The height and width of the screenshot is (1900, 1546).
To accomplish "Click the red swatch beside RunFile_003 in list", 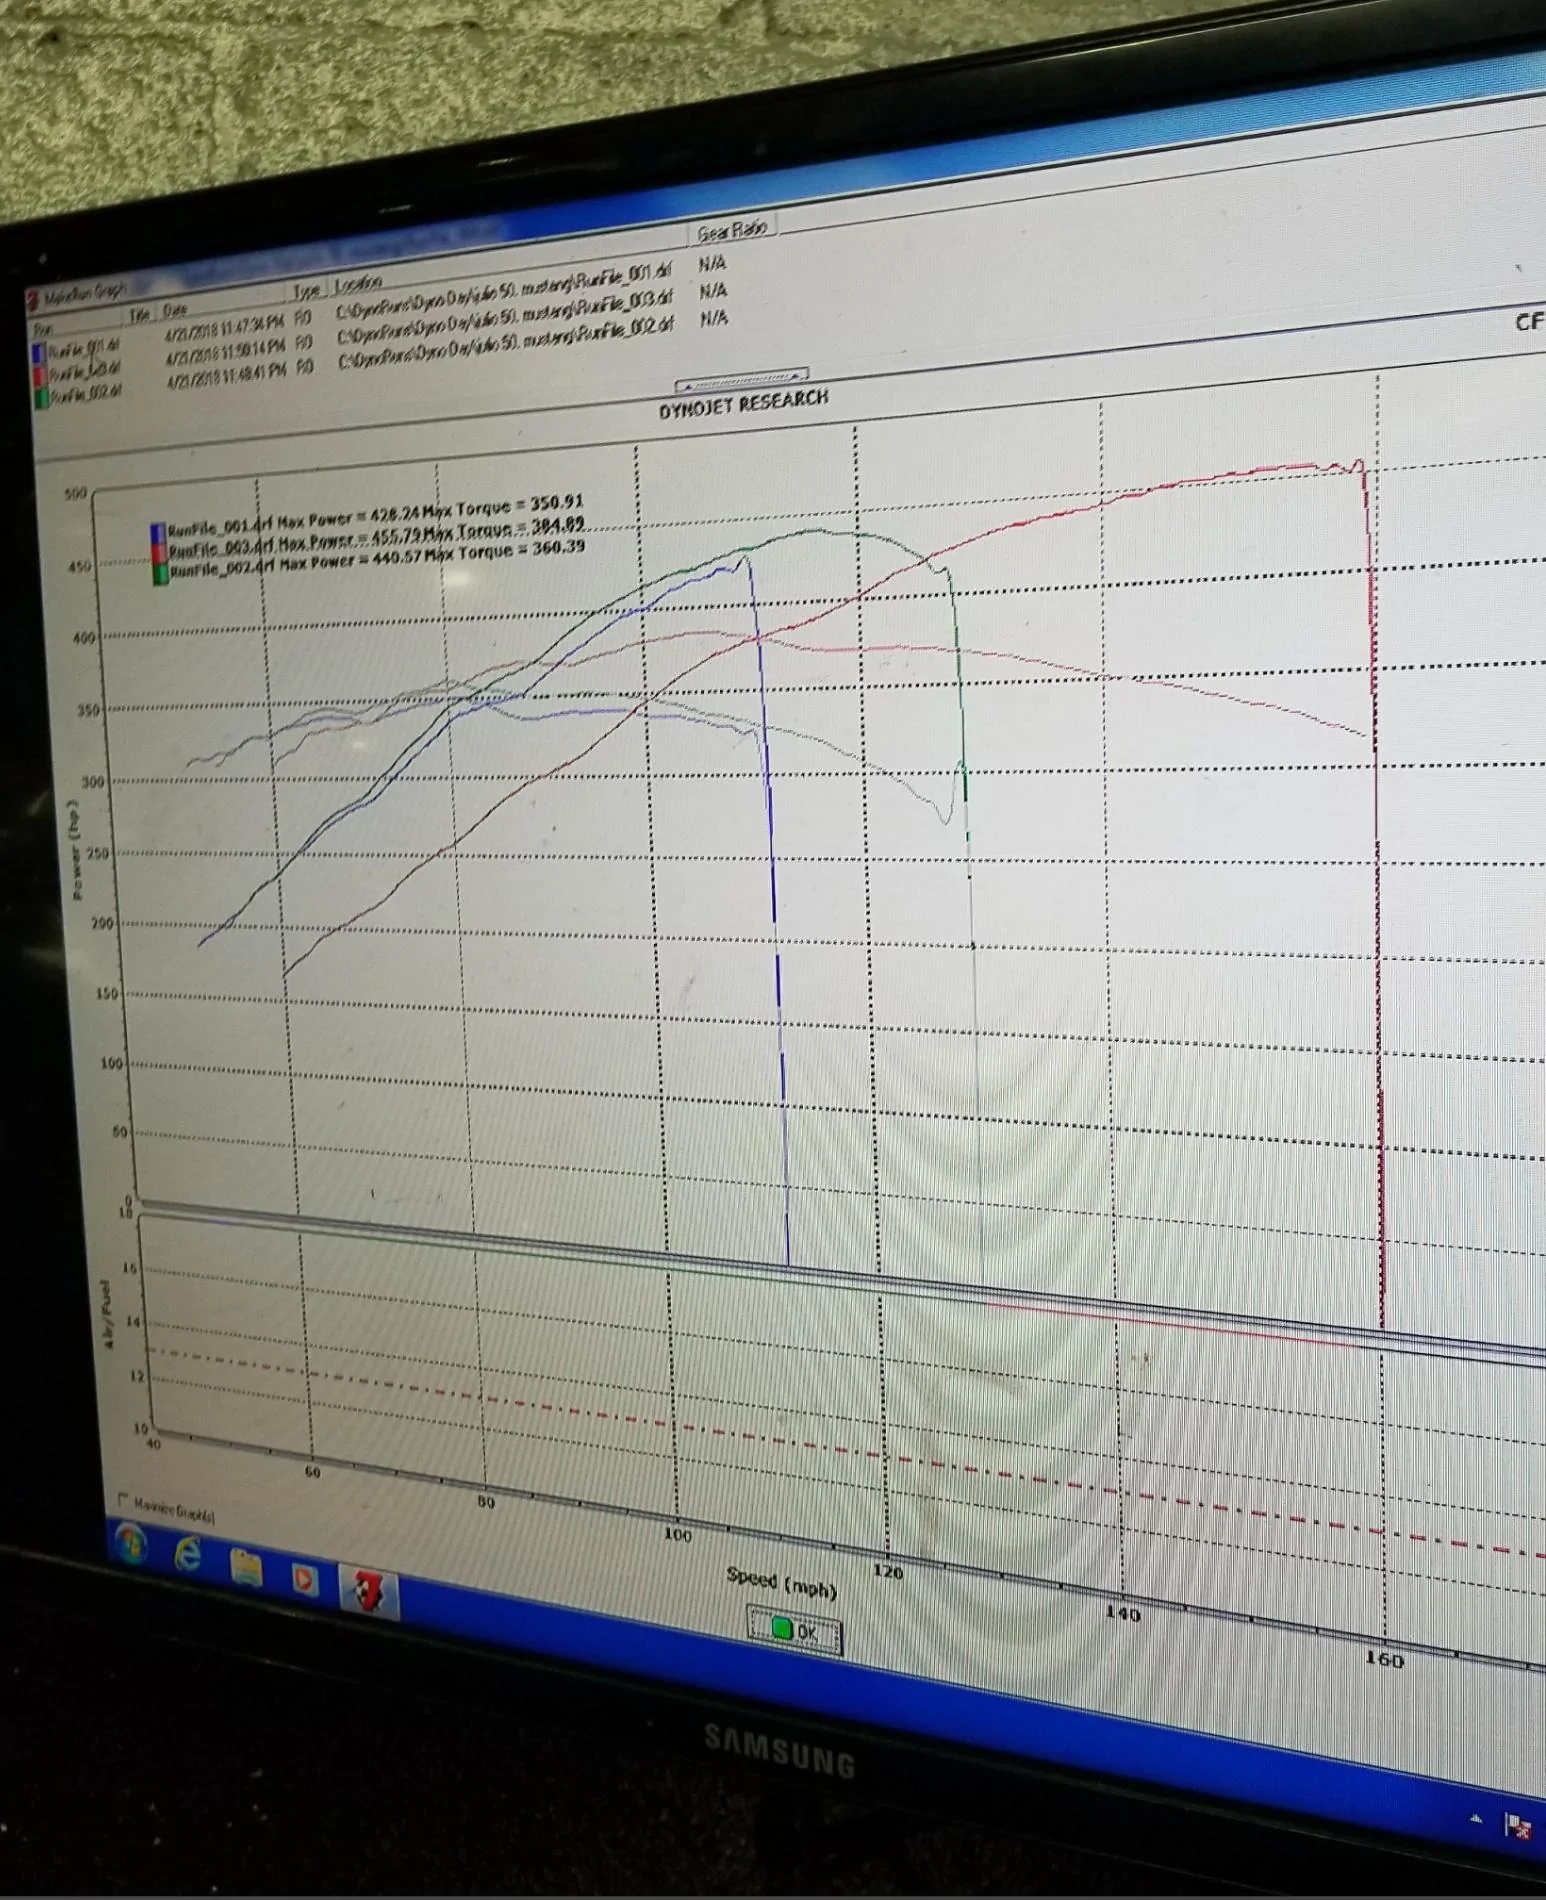I will click(41, 376).
